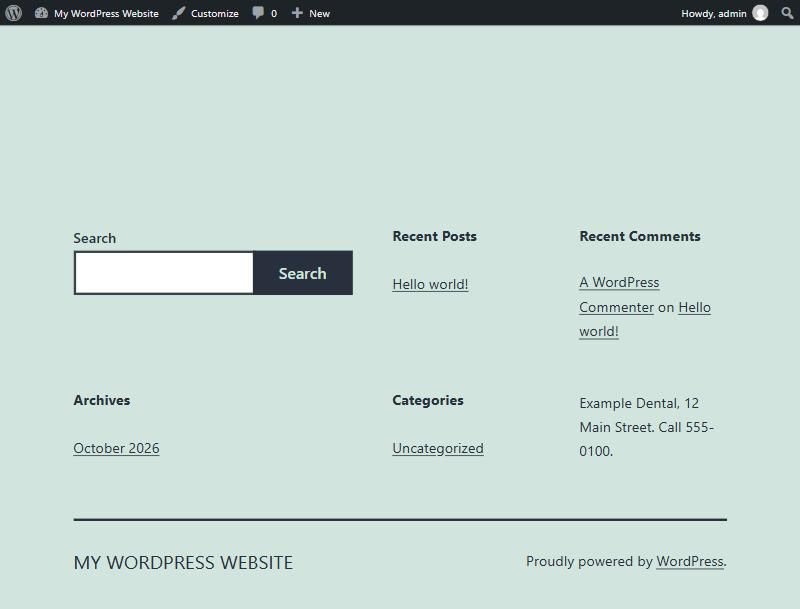Open A WordPress Commenter author link

pos(619,295)
